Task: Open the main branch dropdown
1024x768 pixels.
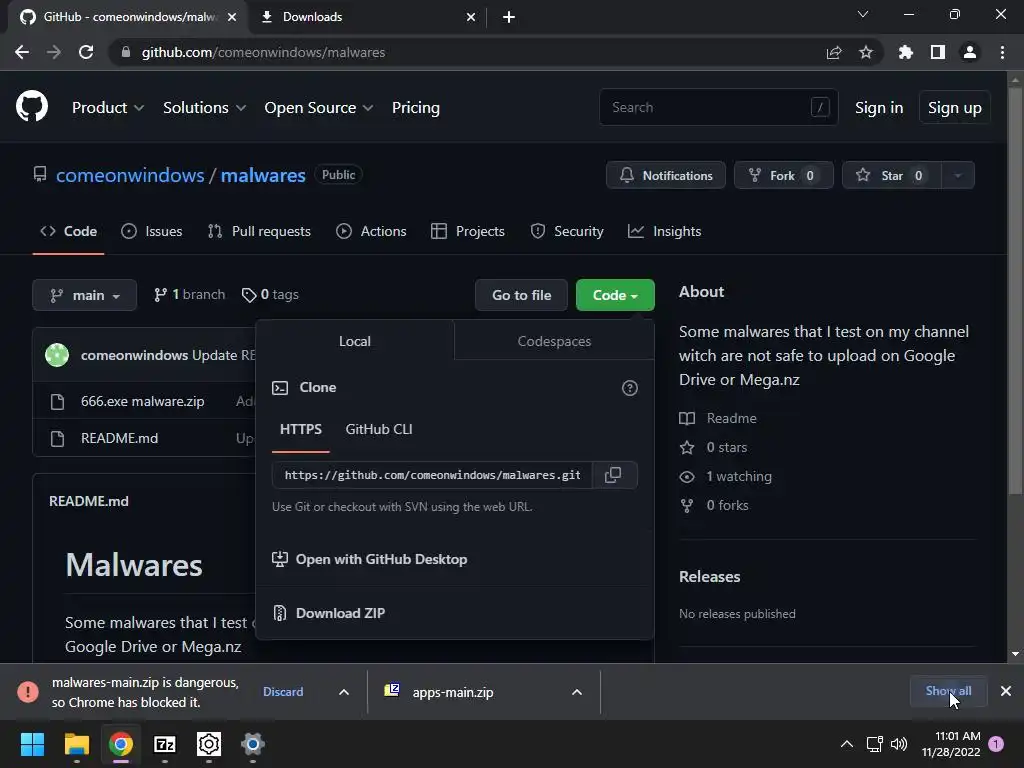Action: [x=84, y=295]
